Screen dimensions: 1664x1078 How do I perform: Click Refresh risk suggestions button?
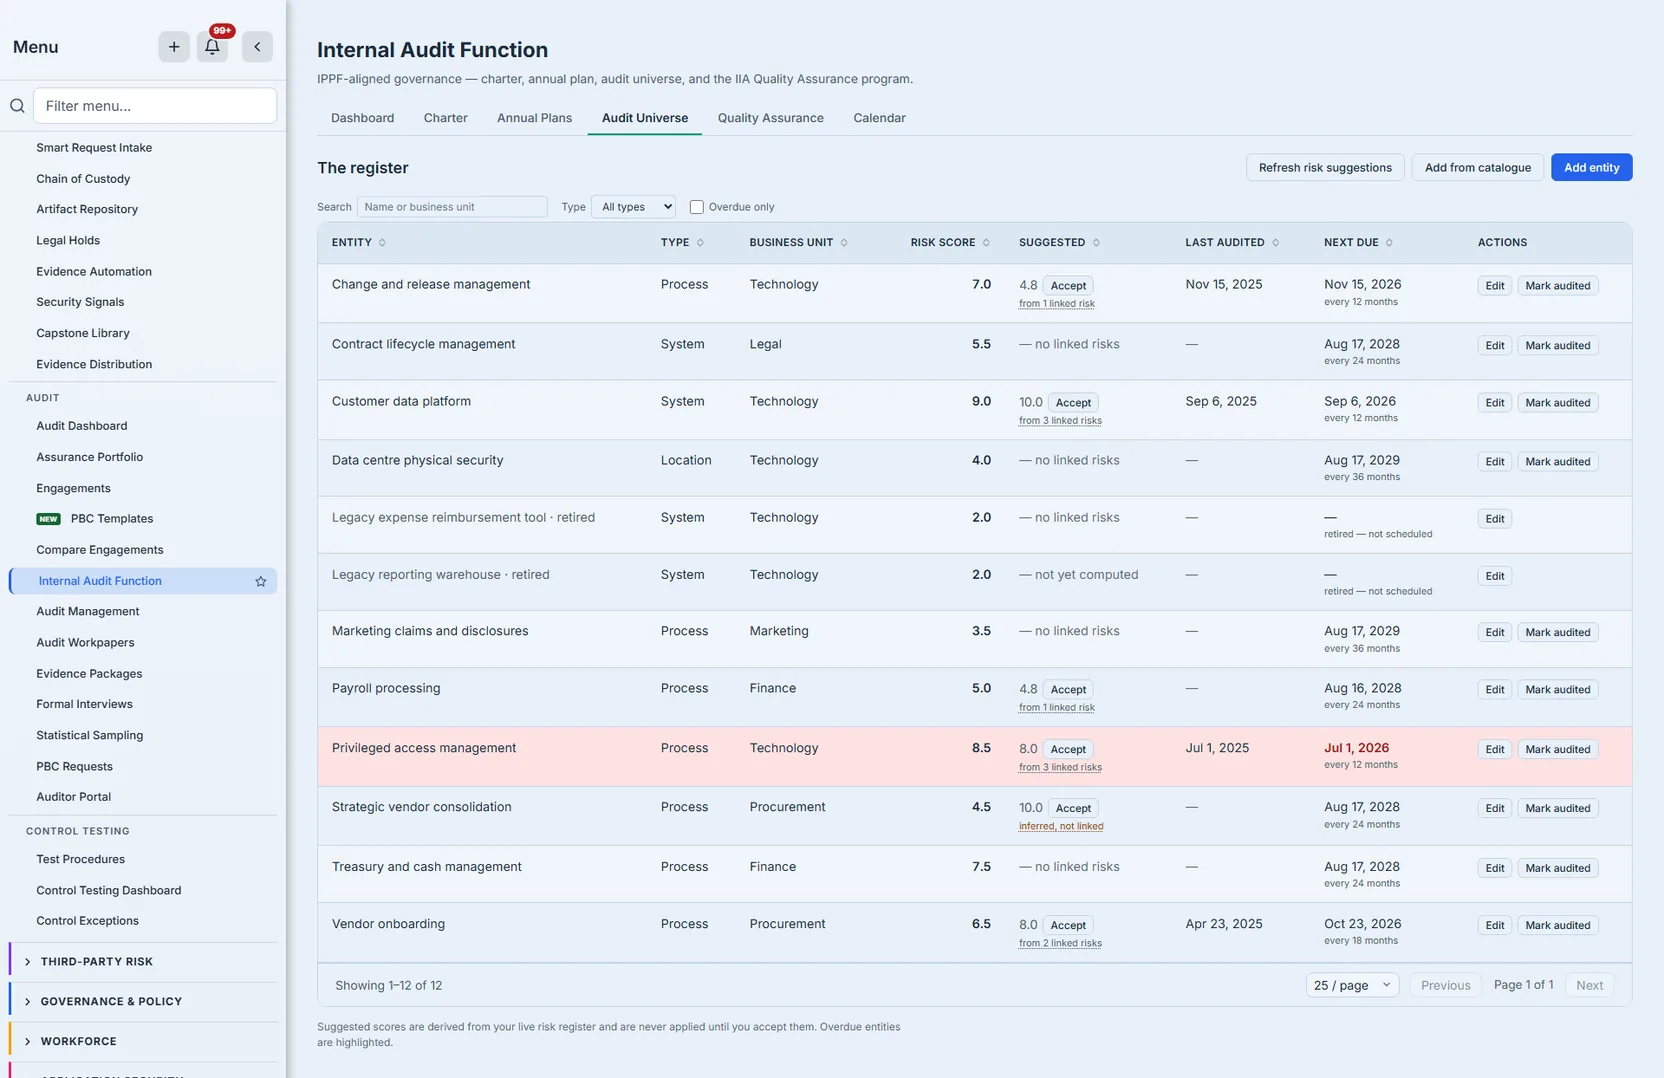(1325, 167)
